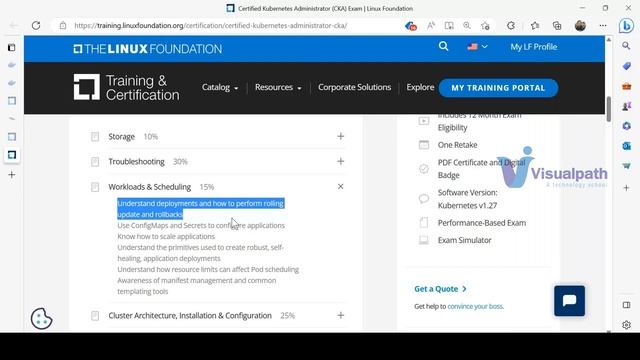The width and height of the screenshot is (640, 360).
Task: Open the cookie preferences icon
Action: tap(41, 318)
